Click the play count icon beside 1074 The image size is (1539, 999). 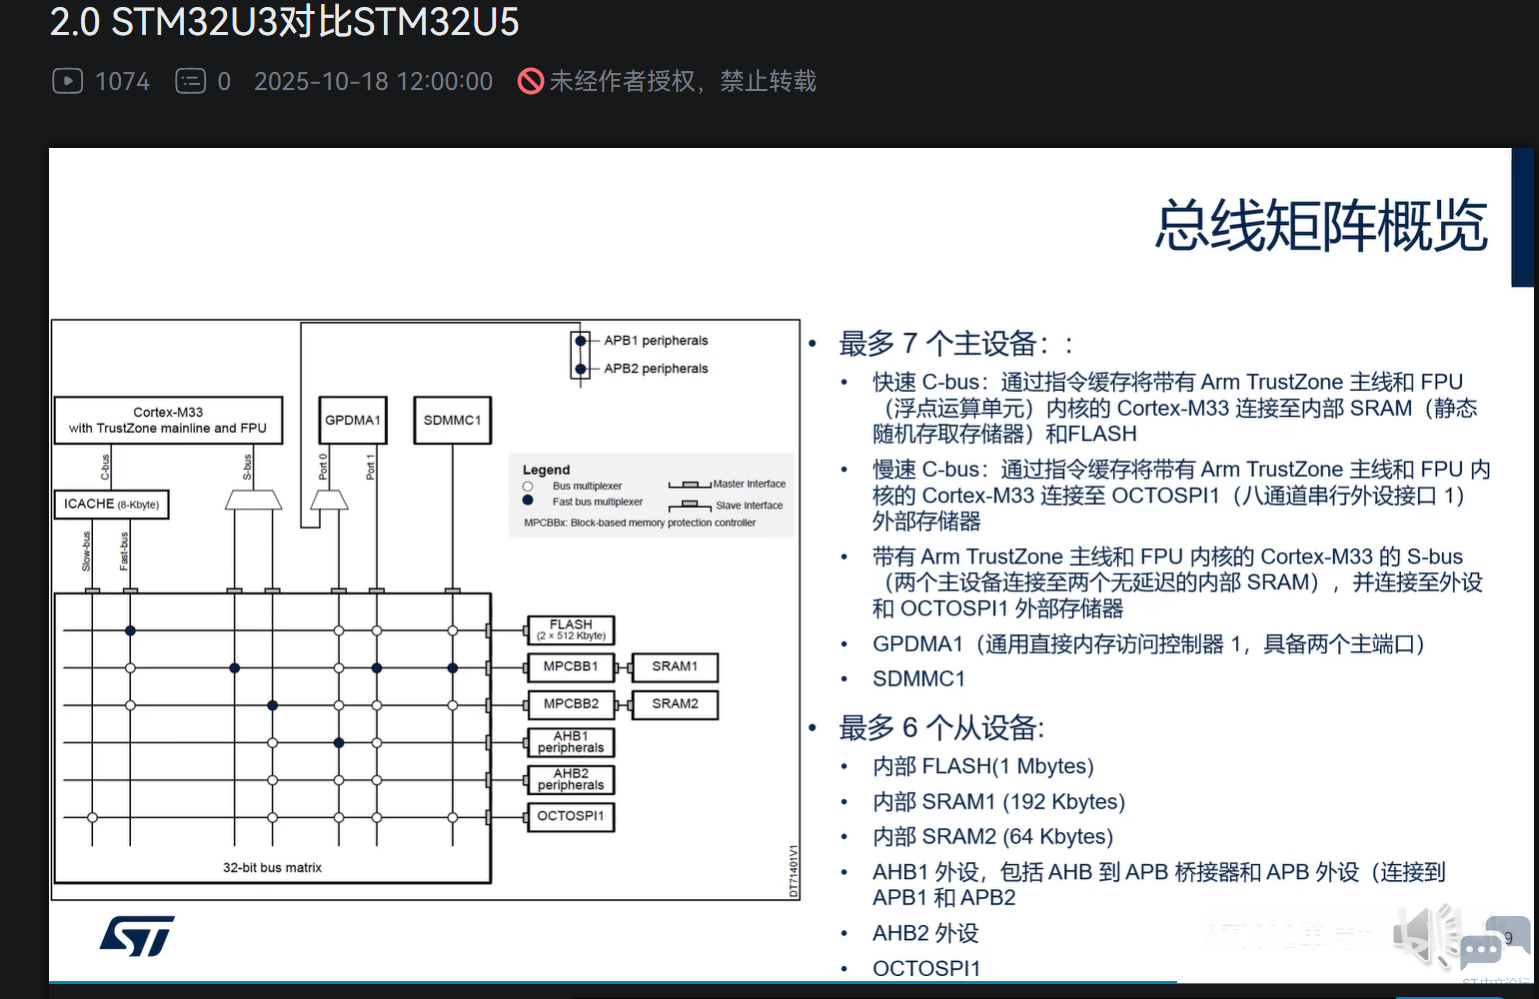pyautogui.click(x=67, y=81)
